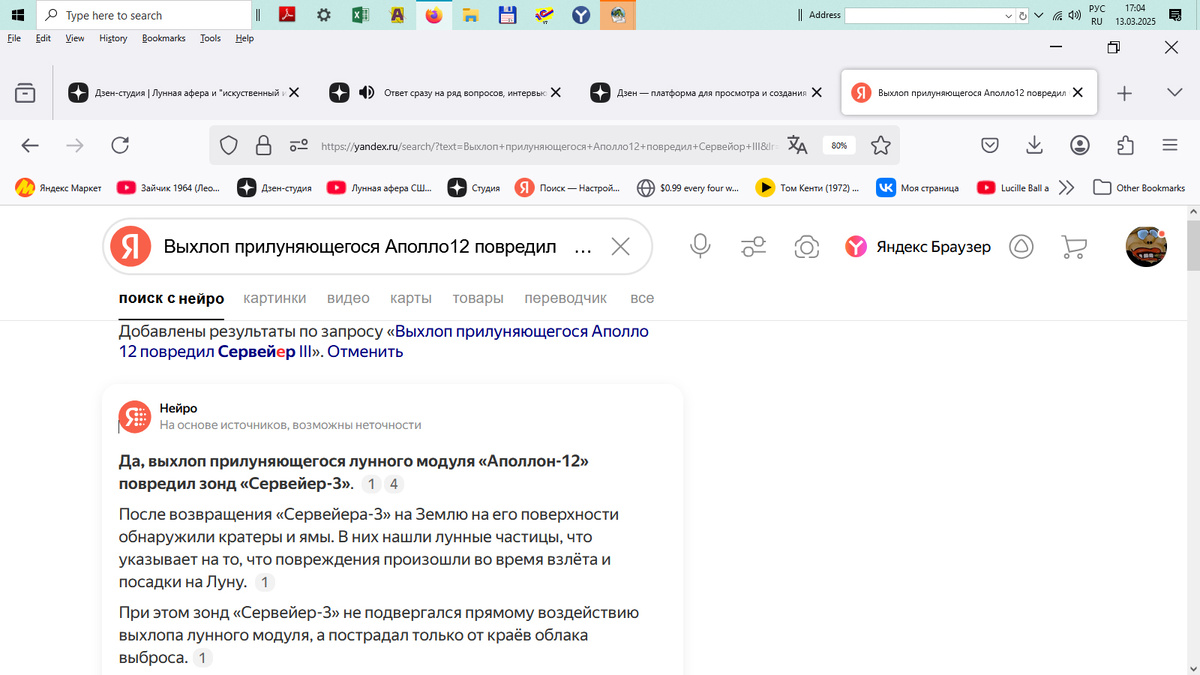This screenshot has width=1200, height=675.
Task: Open the History menu
Action: click(x=113, y=38)
